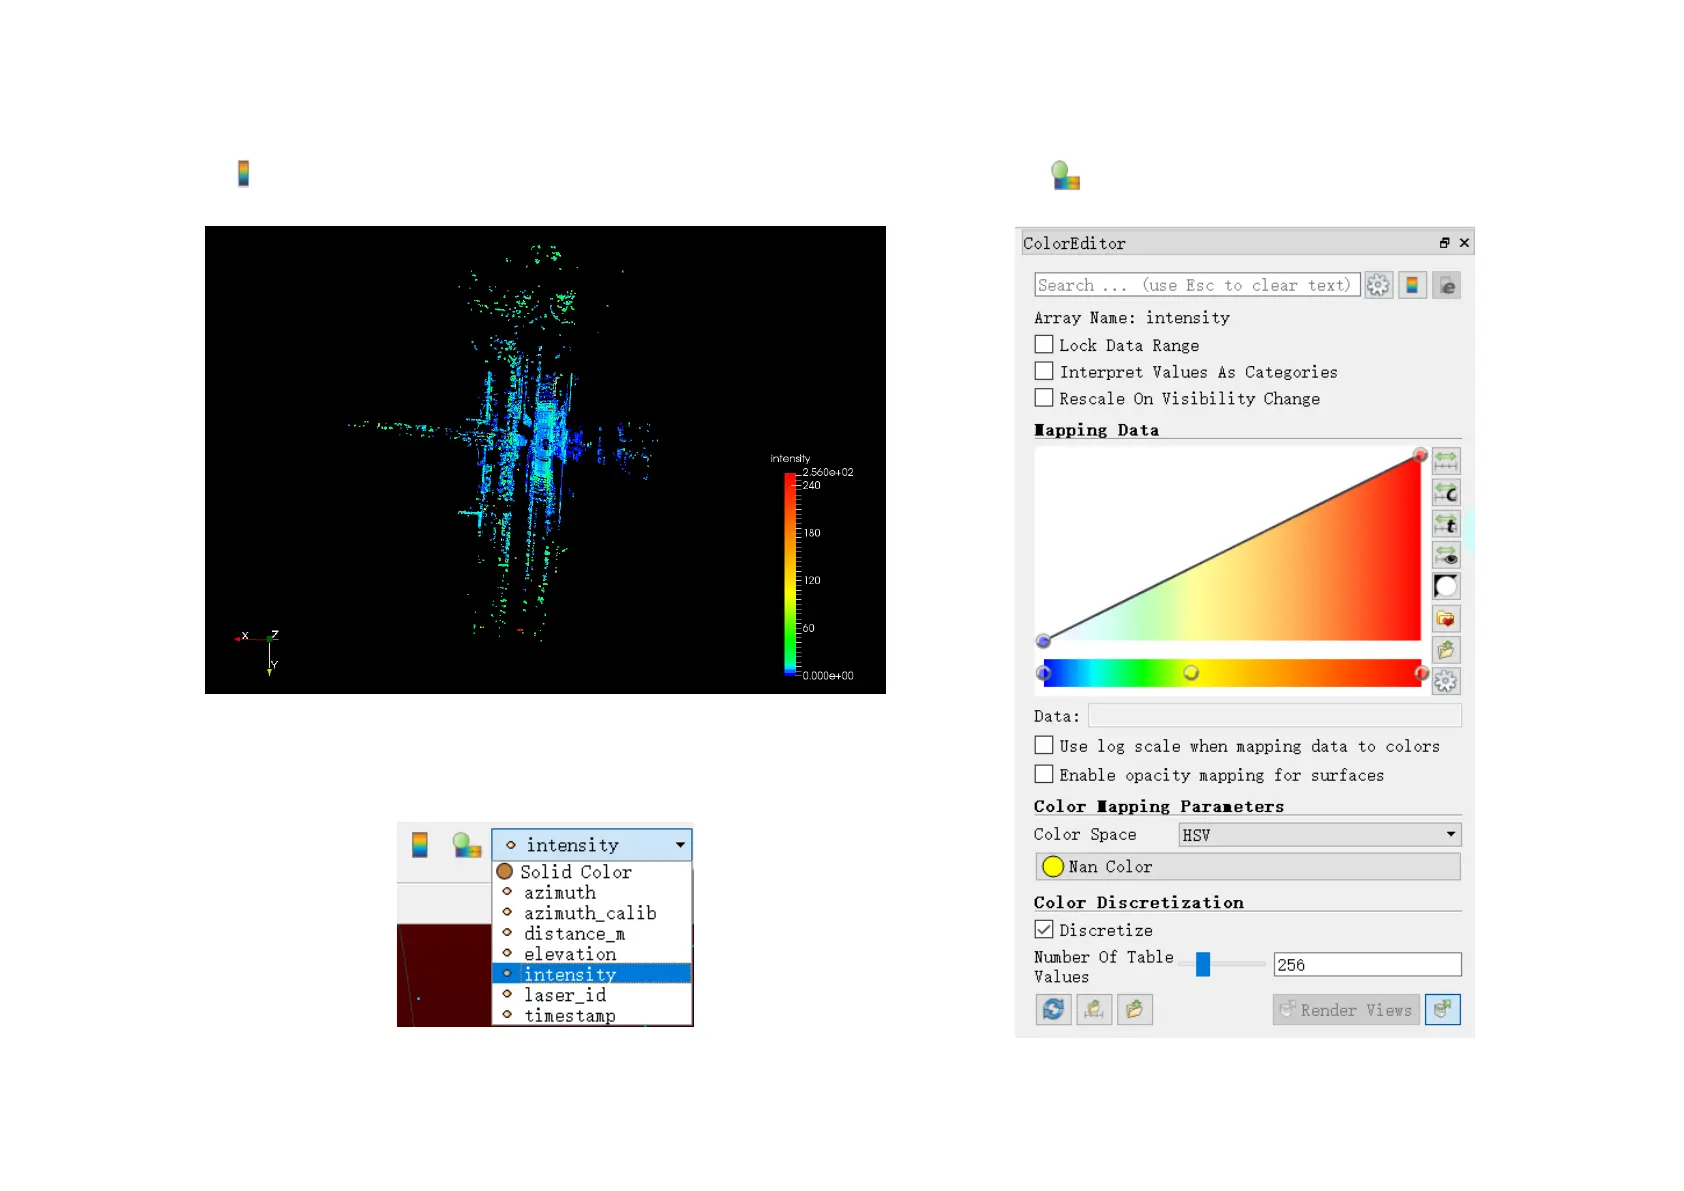Image resolution: width=1684 pixels, height=1191 pixels.
Task: Enable log scale when mapping data to colors
Action: 1044,745
